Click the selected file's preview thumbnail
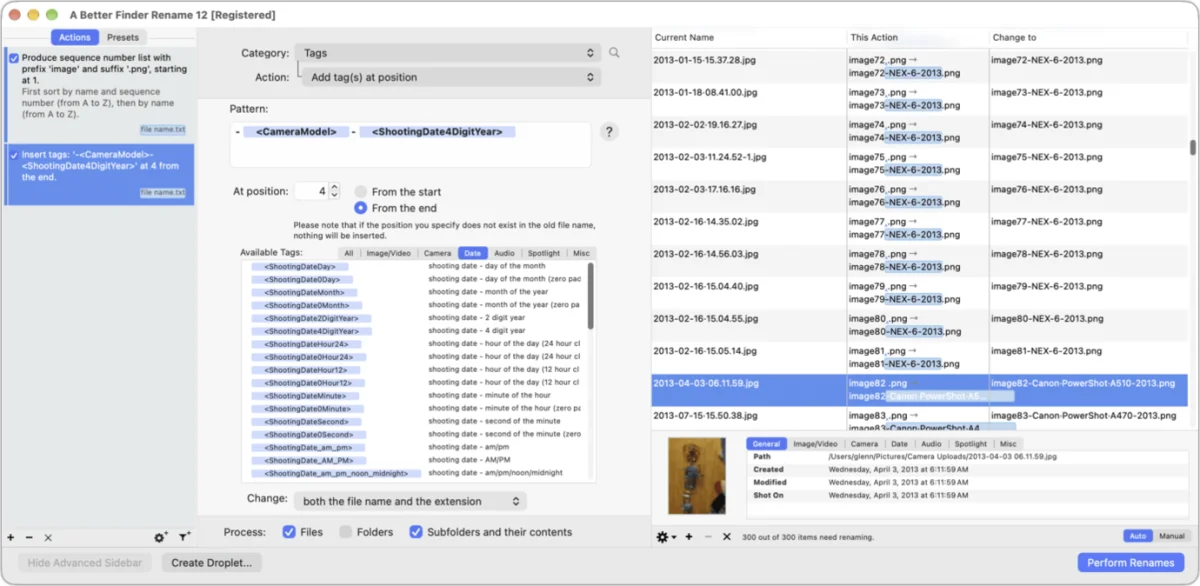1200x586 pixels. [696, 475]
